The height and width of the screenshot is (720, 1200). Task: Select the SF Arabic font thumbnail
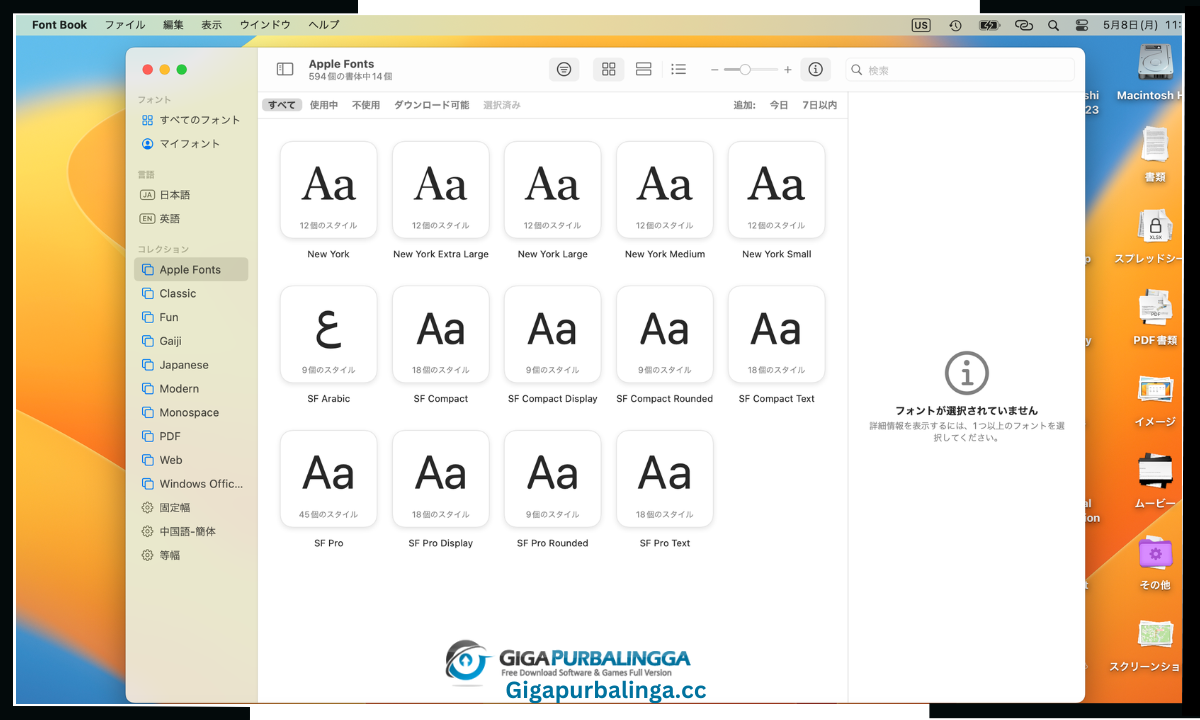(x=329, y=335)
